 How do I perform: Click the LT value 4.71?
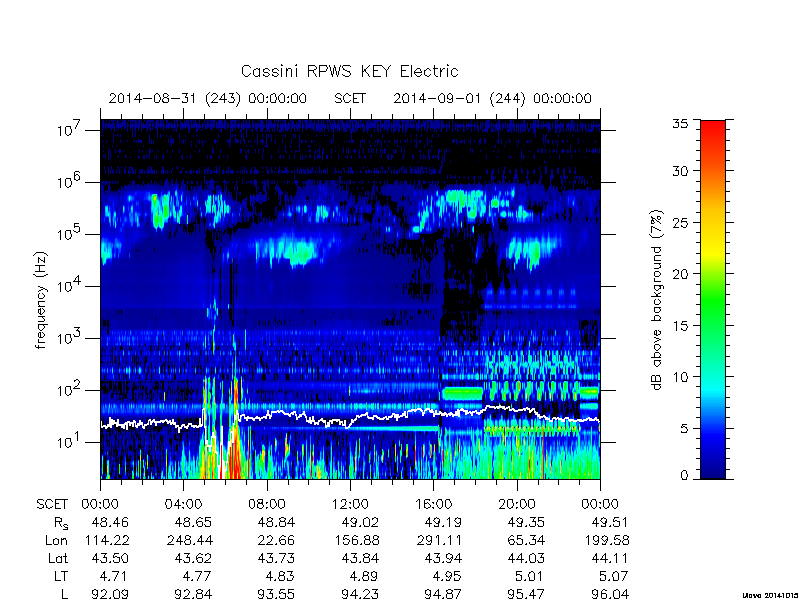(x=113, y=577)
